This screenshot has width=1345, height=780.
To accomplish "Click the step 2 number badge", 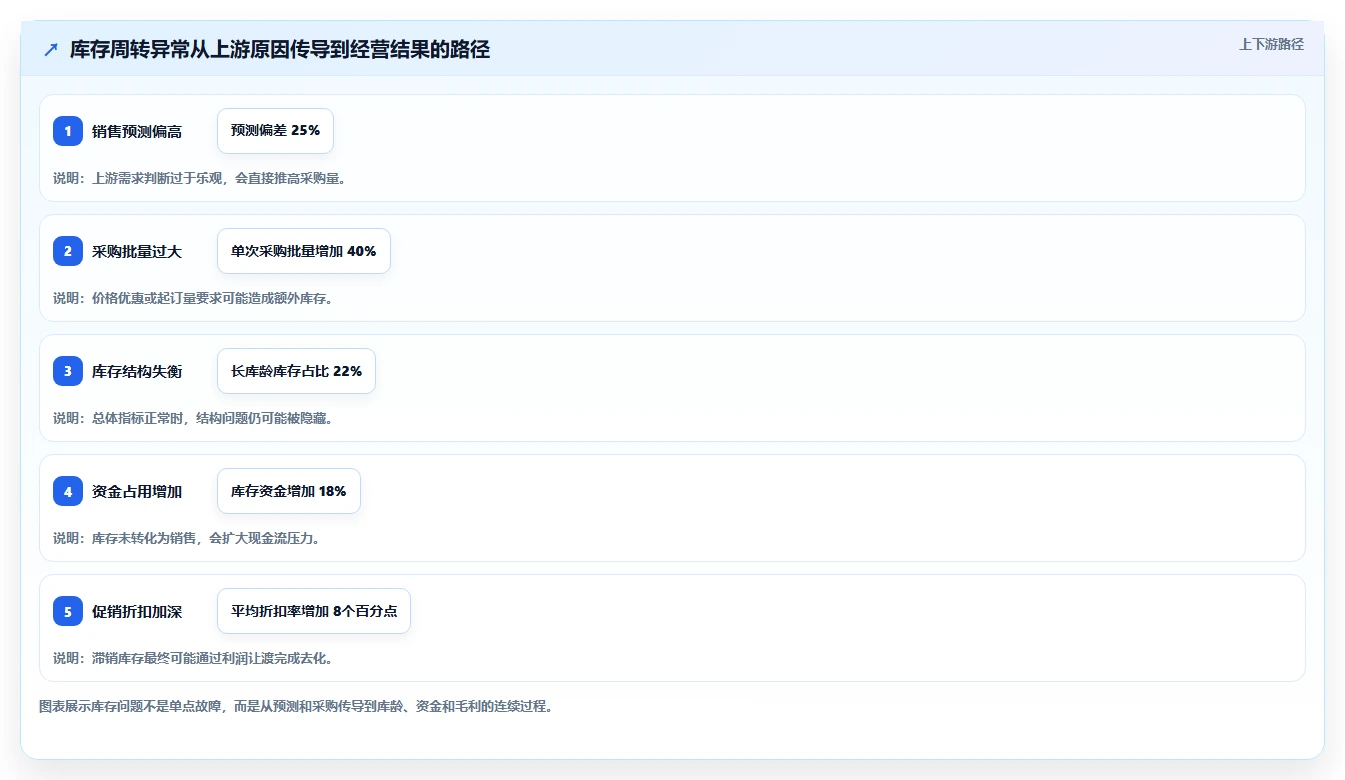I will pyautogui.click(x=68, y=251).
